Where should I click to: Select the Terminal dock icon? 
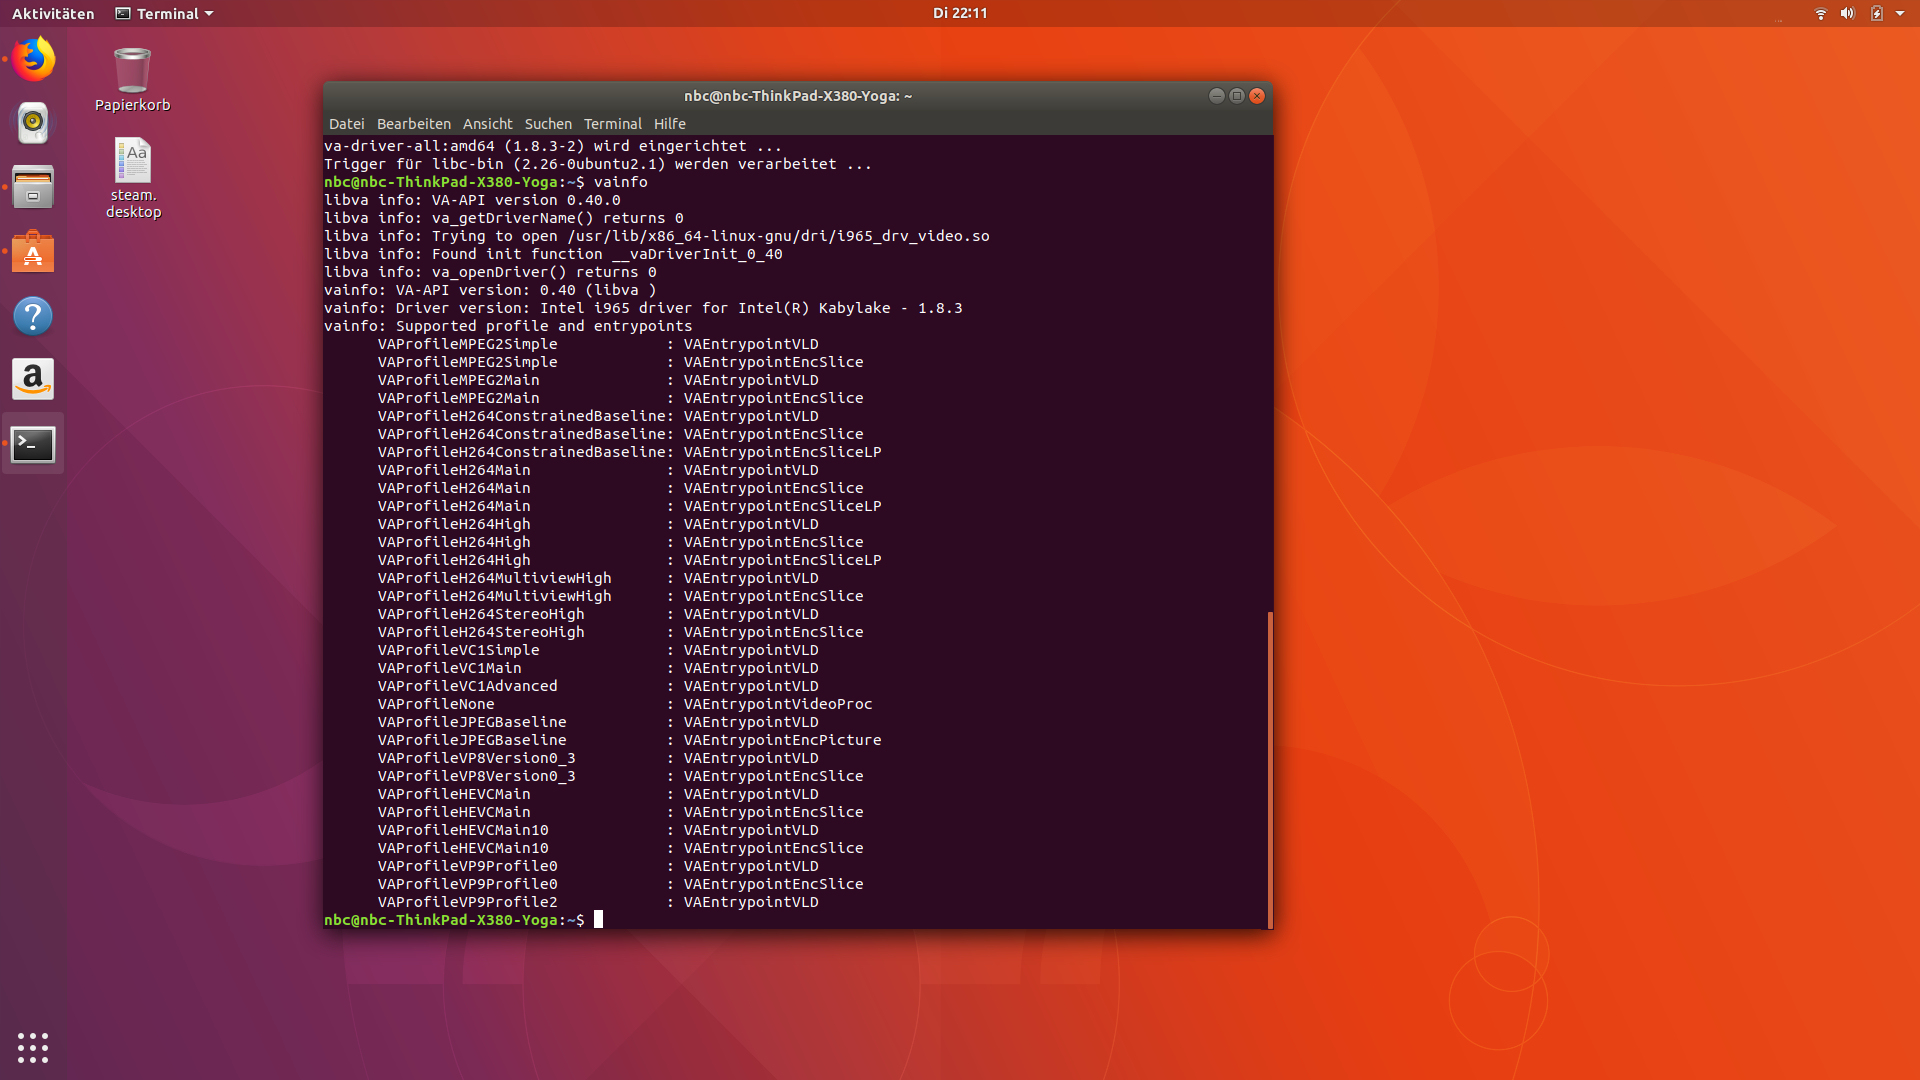(x=33, y=444)
